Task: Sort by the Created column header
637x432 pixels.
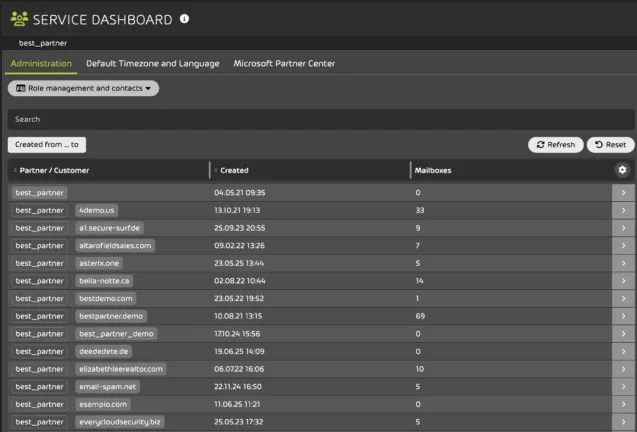Action: tap(234, 170)
